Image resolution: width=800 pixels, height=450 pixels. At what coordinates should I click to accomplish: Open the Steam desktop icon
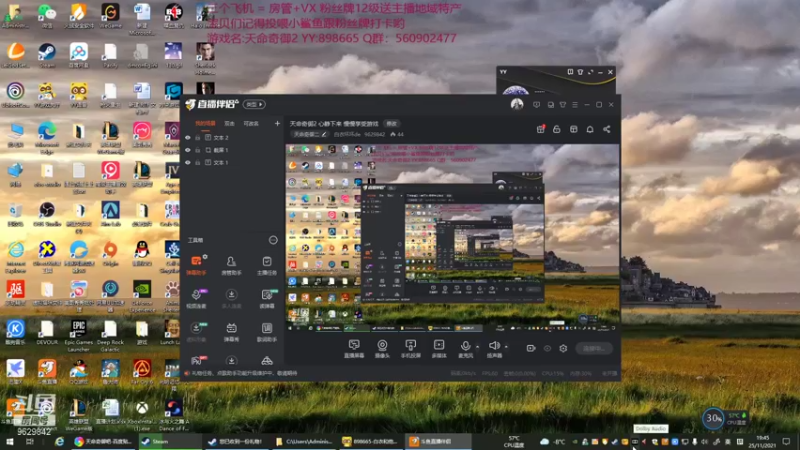pyautogui.click(x=47, y=56)
